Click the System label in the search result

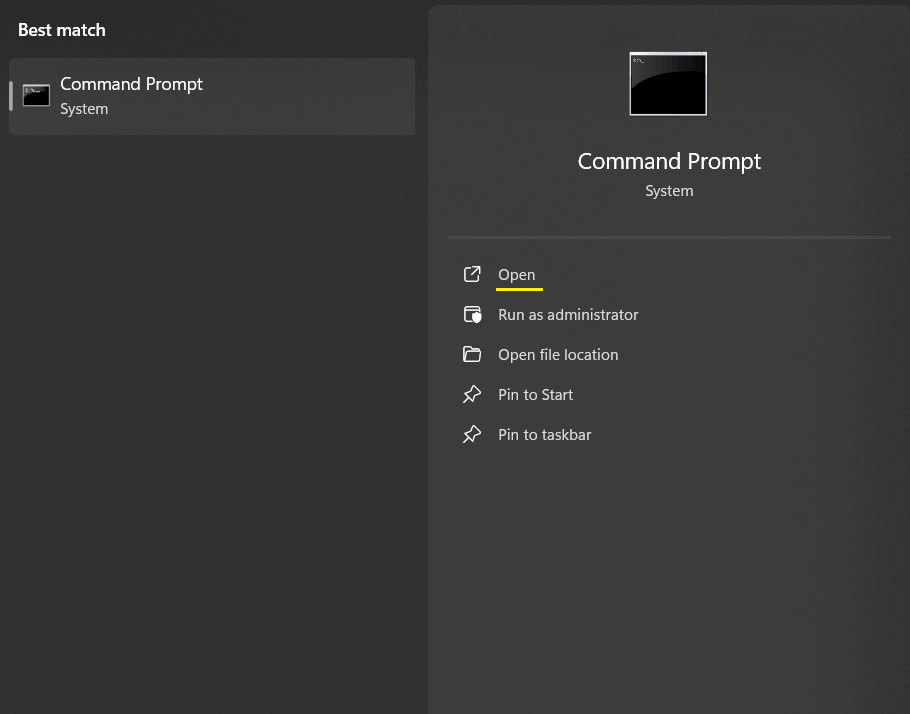84,108
